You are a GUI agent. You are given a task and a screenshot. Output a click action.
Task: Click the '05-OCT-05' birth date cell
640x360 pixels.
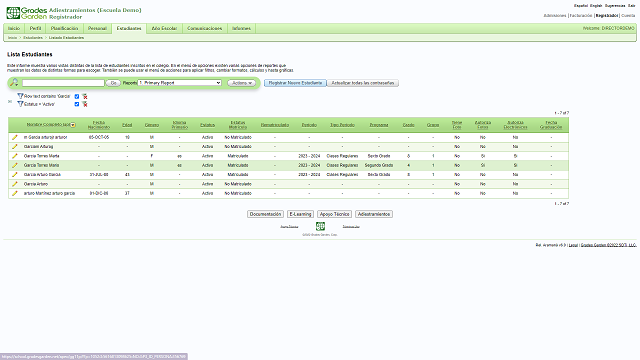99,137
